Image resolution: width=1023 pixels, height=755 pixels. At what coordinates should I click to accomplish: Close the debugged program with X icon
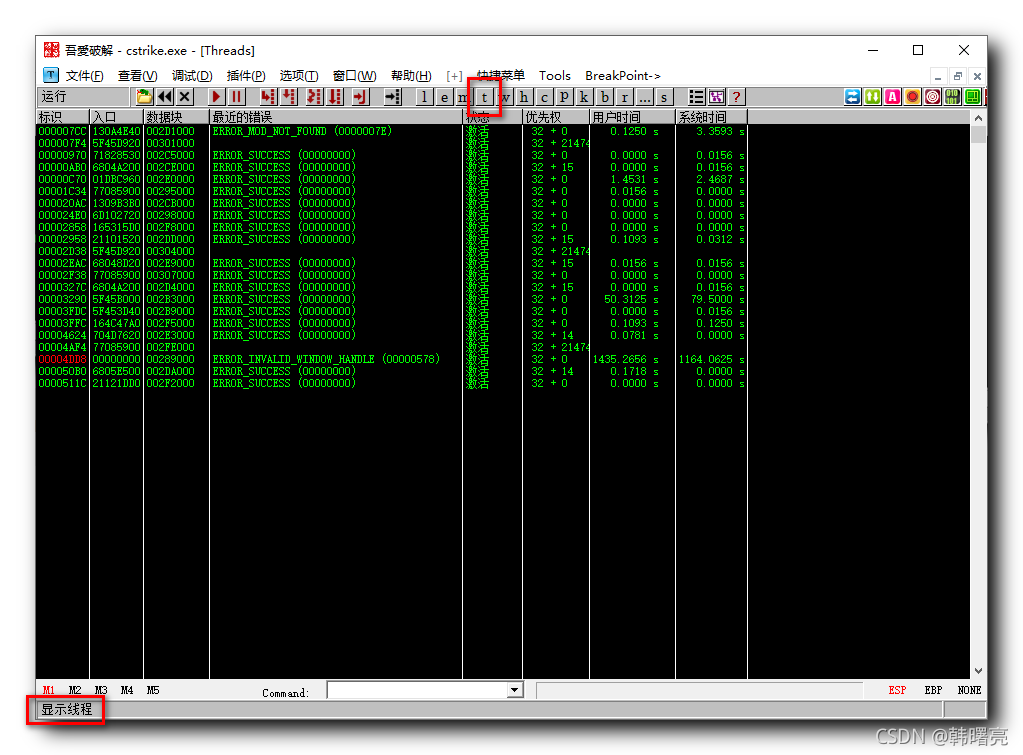185,97
